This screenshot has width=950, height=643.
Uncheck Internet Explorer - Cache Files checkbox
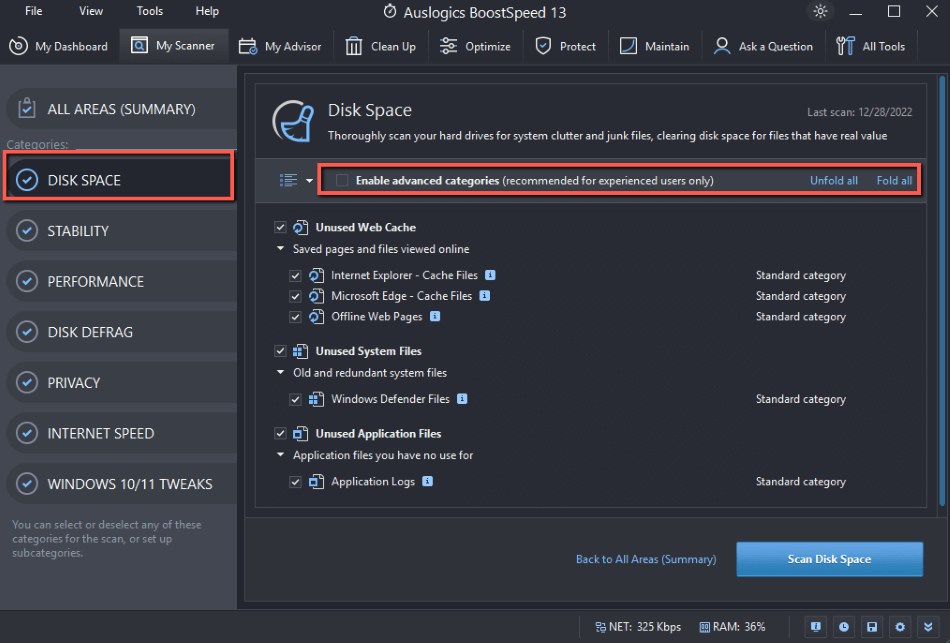pyautogui.click(x=295, y=275)
